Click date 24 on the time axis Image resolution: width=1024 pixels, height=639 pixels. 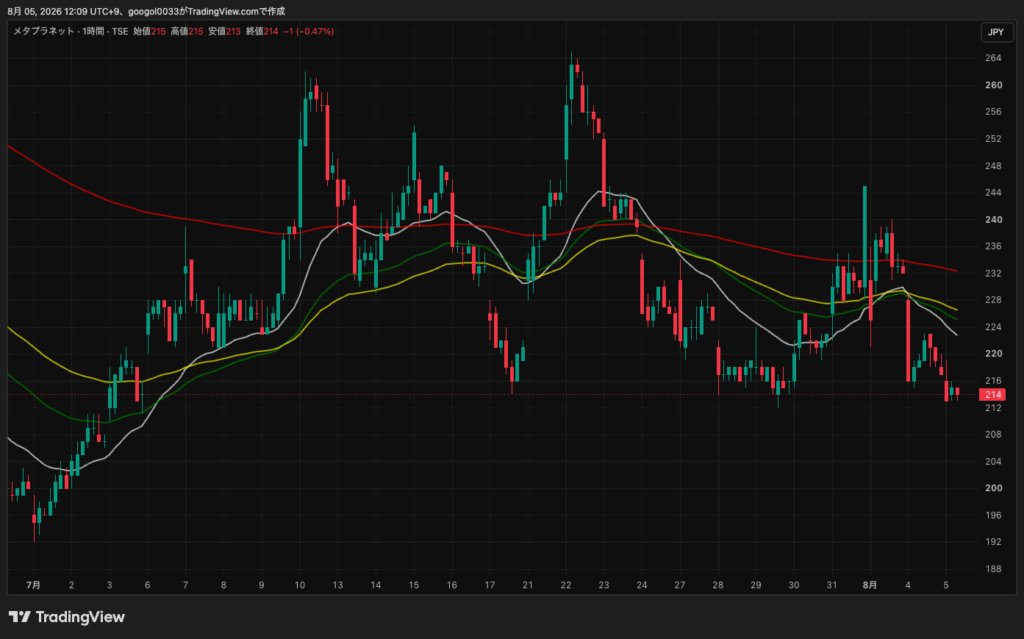(x=641, y=585)
